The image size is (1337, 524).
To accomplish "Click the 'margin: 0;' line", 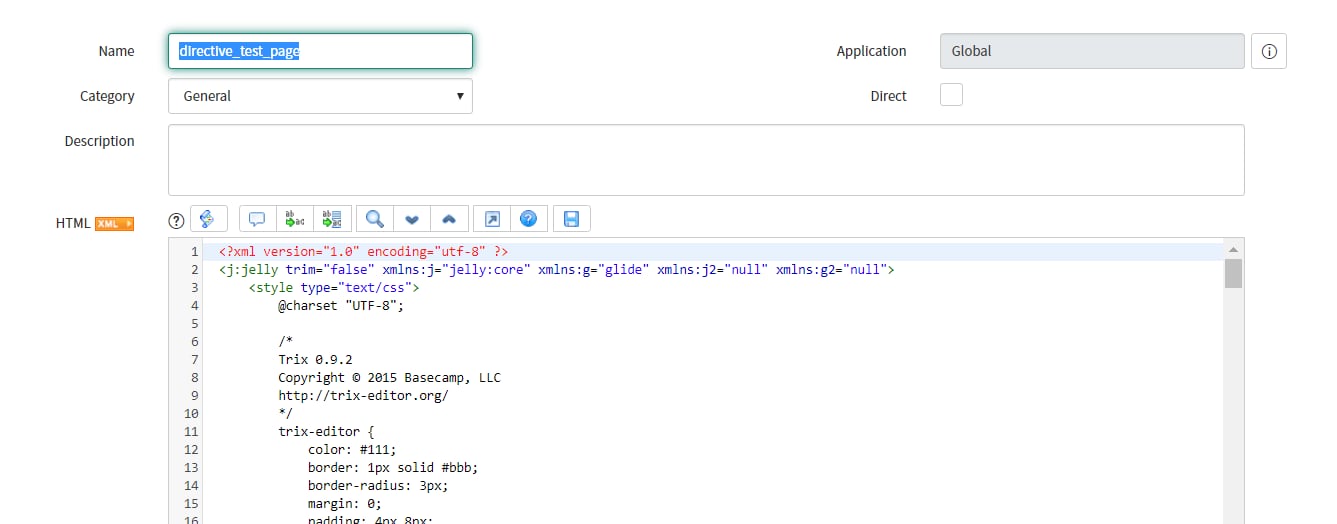I will point(345,503).
